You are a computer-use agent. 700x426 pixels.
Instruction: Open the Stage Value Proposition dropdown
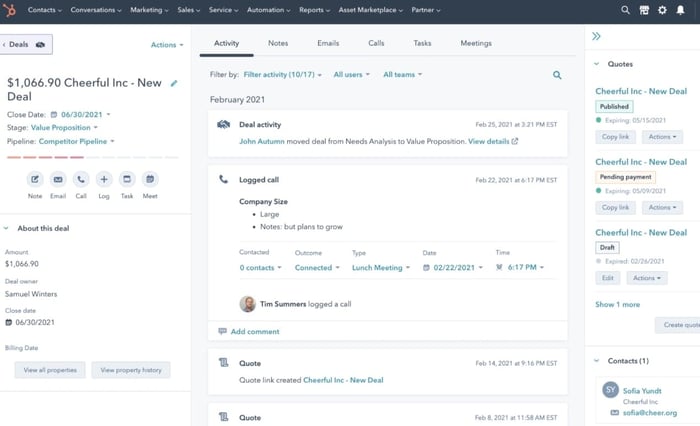pyautogui.click(x=66, y=128)
